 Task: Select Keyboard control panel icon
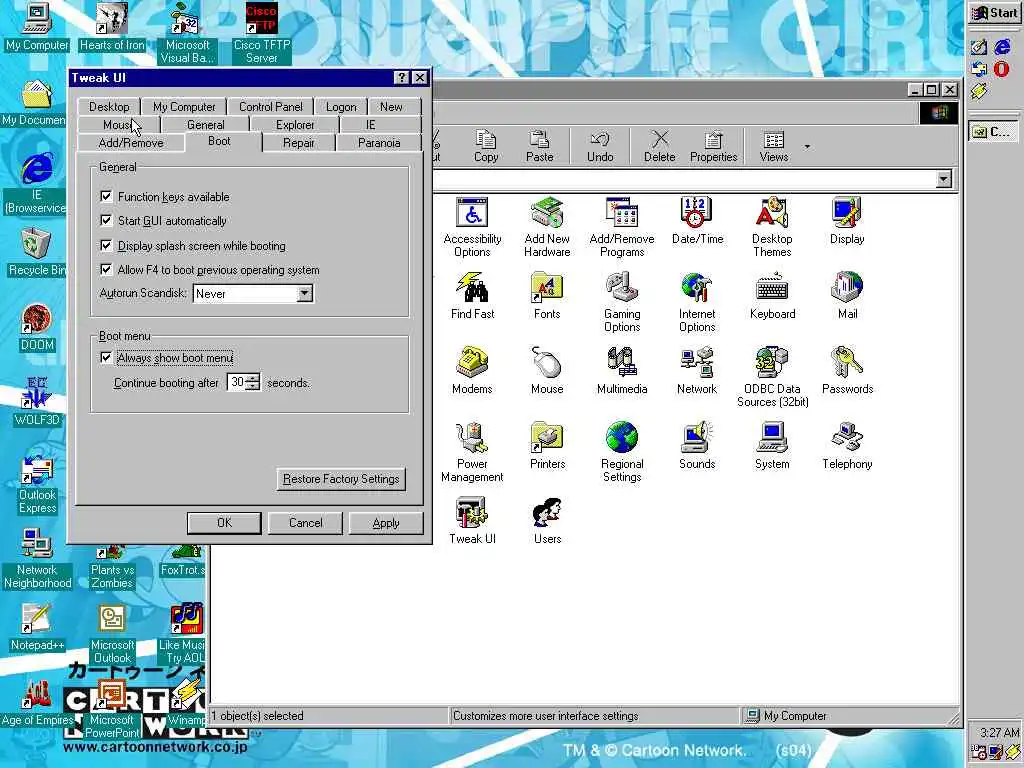(772, 296)
